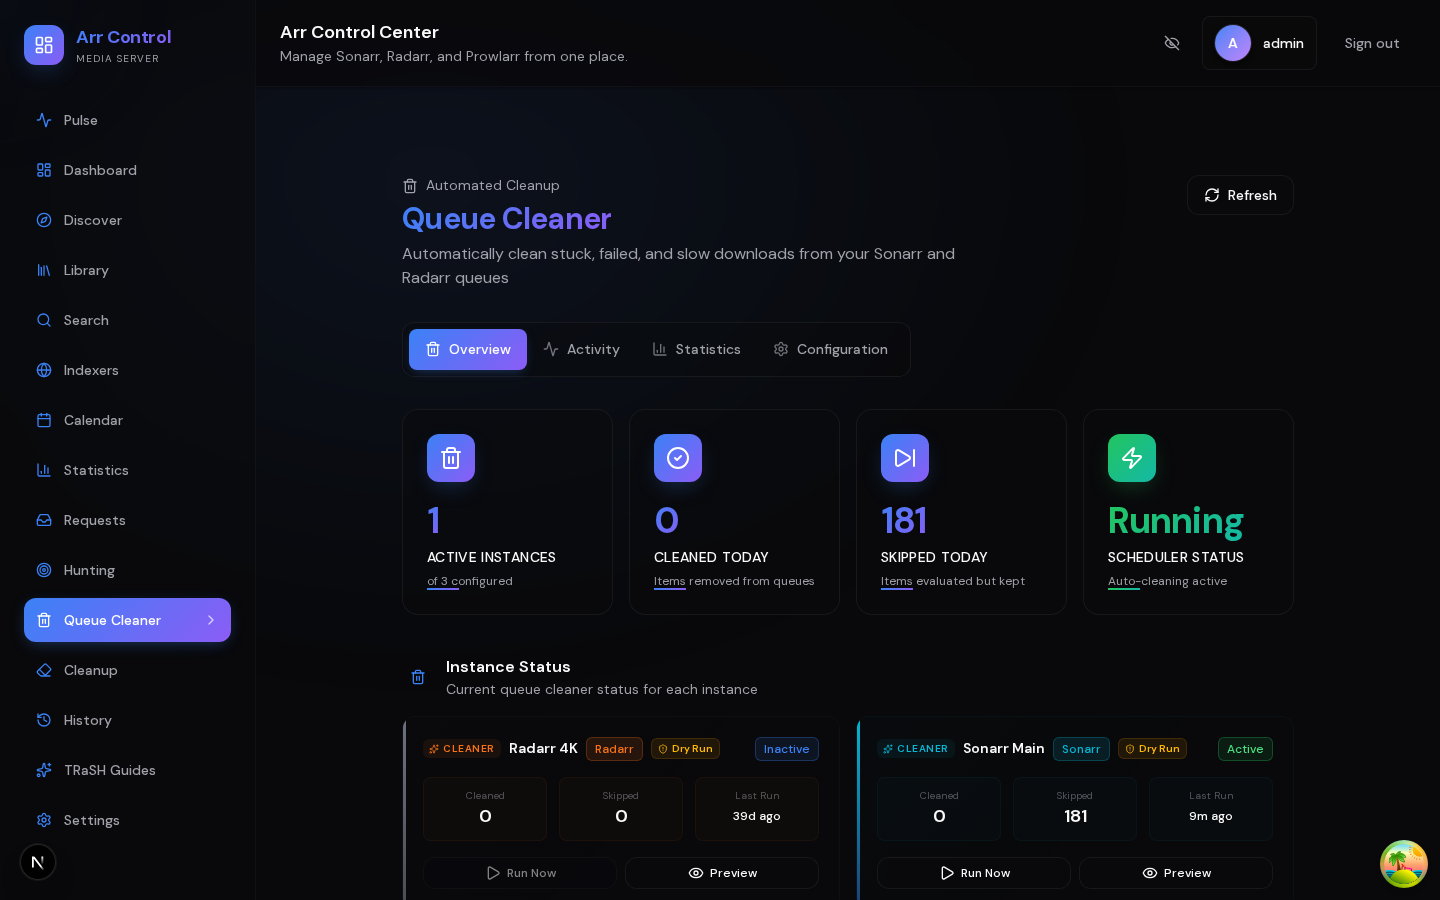Click the Radarr tag on Radarr 4K

[614, 749]
